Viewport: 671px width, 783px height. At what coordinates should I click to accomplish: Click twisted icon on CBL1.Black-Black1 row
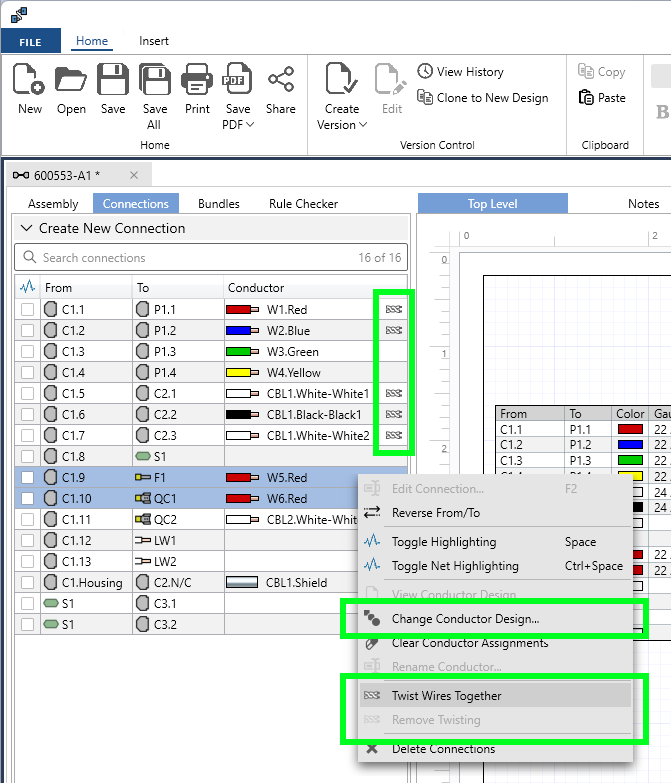tap(393, 414)
